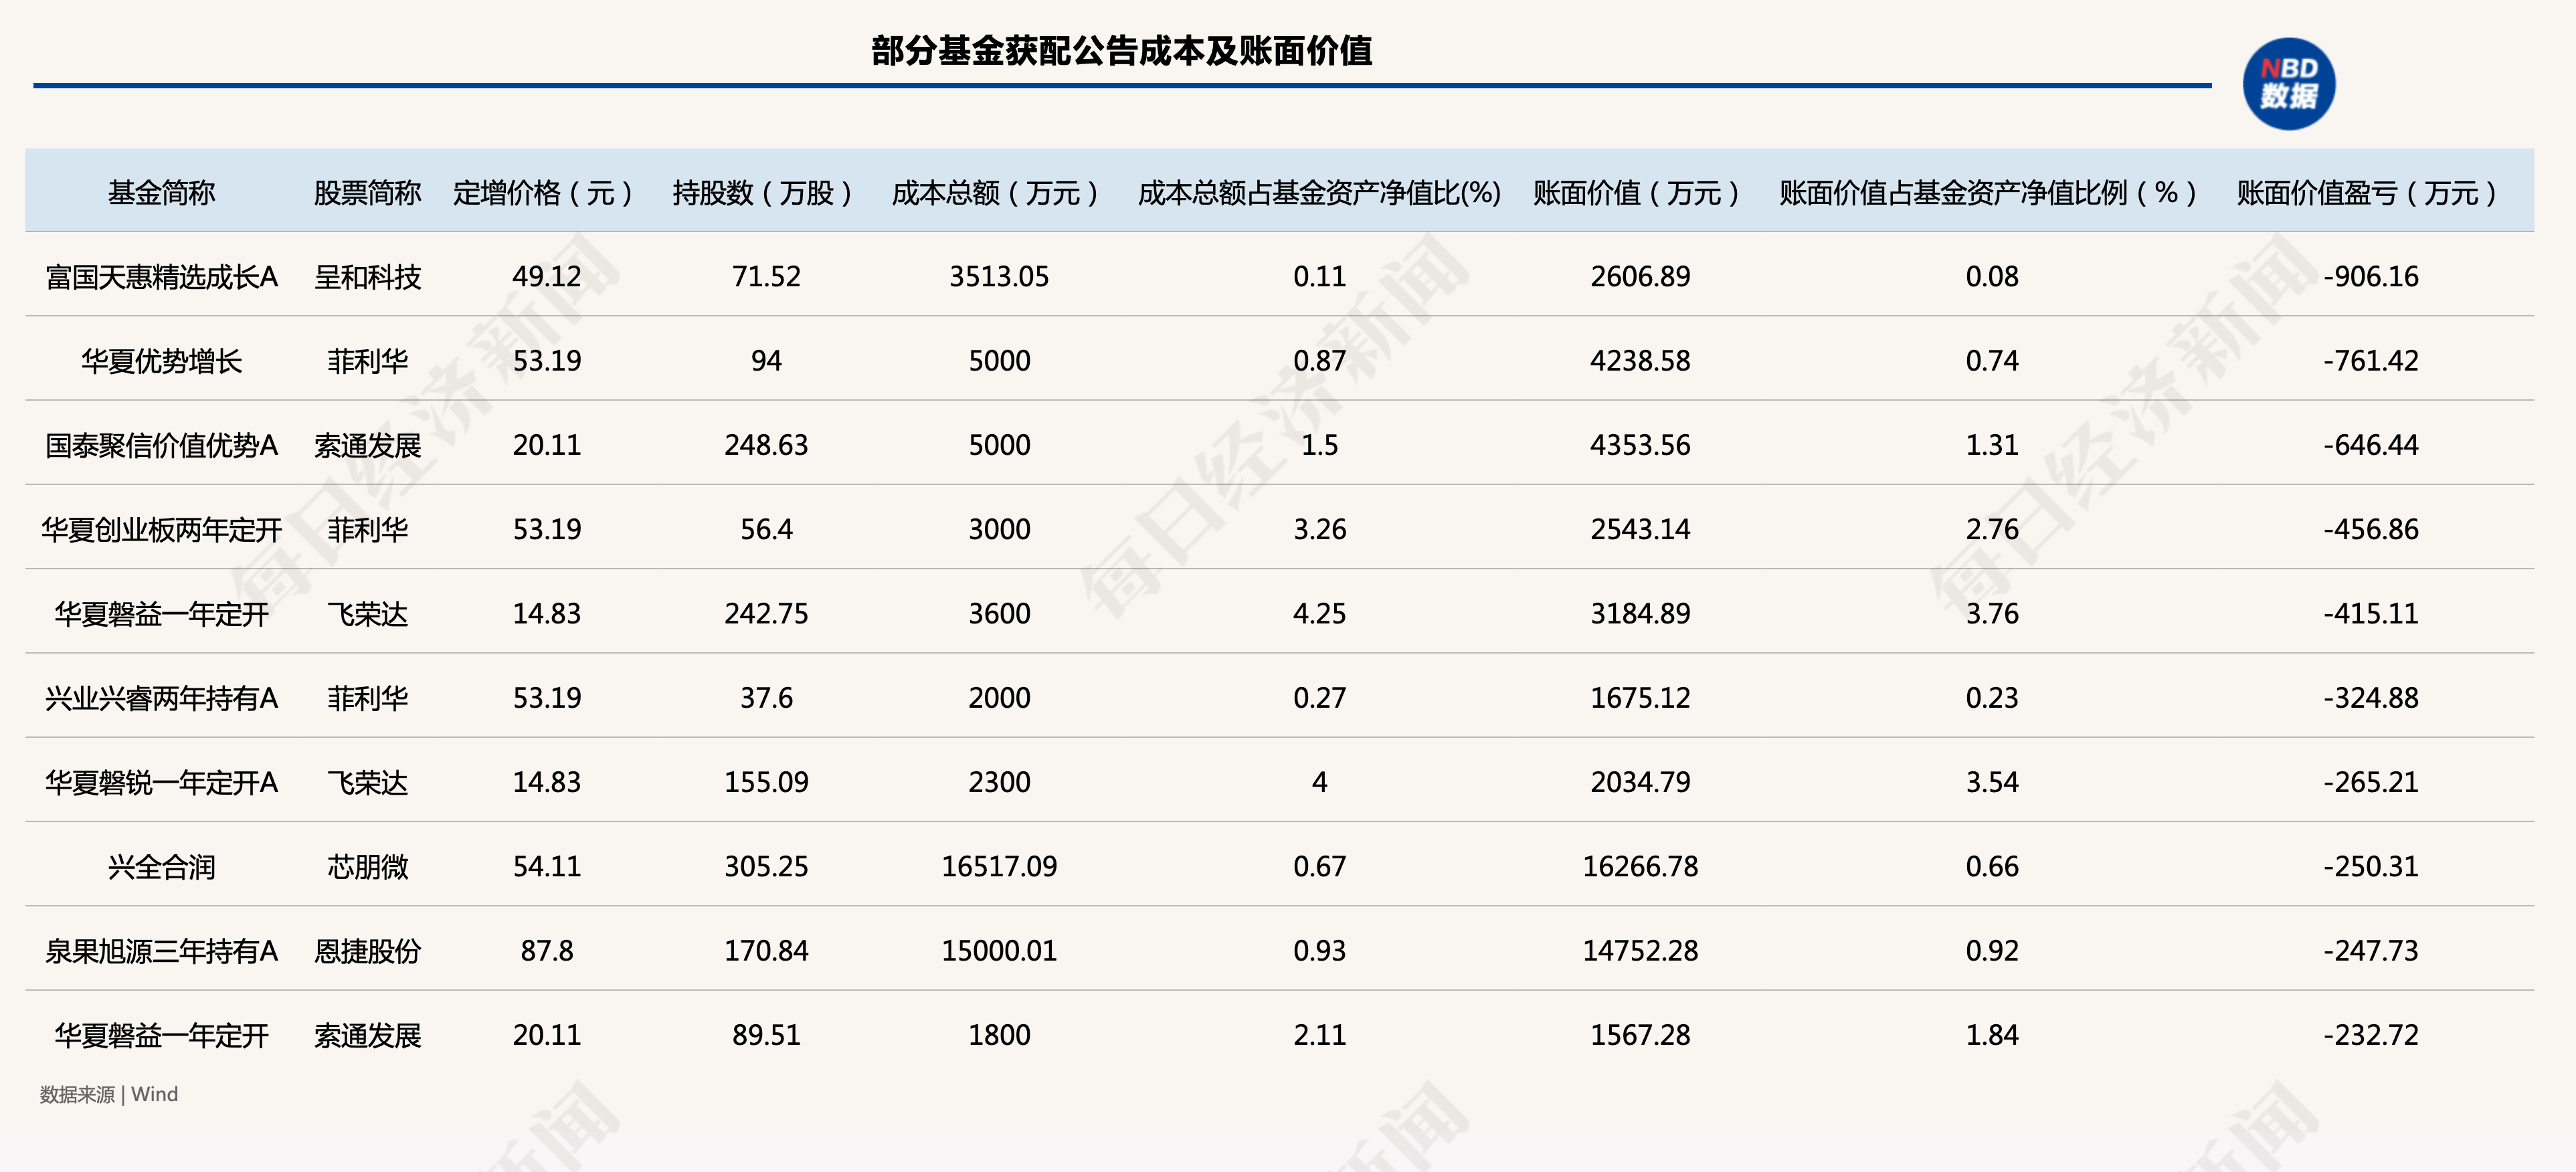Select the 定增价格(元) header cell

point(545,192)
